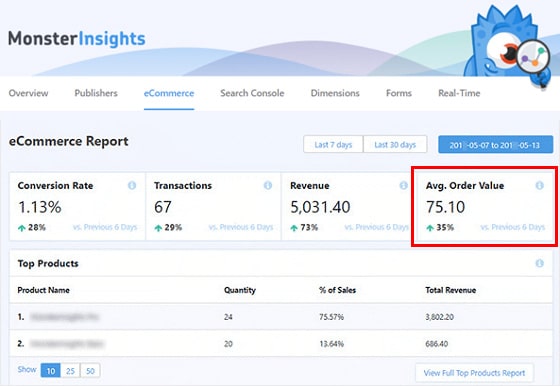Switch to the Overview tab

[x=28, y=93]
